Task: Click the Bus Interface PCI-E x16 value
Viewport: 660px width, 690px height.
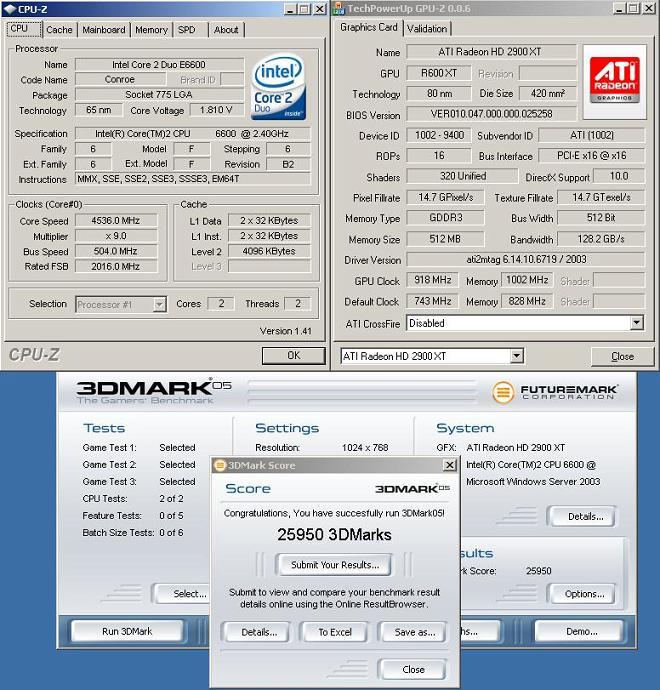Action: (x=592, y=155)
